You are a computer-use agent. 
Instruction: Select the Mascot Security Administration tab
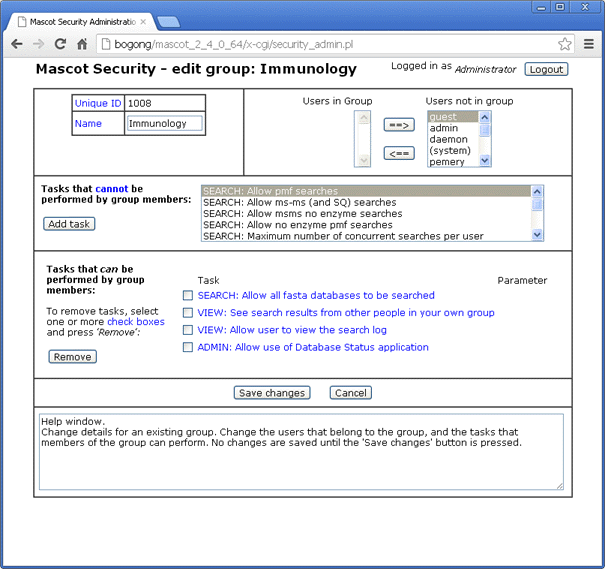(x=79, y=22)
